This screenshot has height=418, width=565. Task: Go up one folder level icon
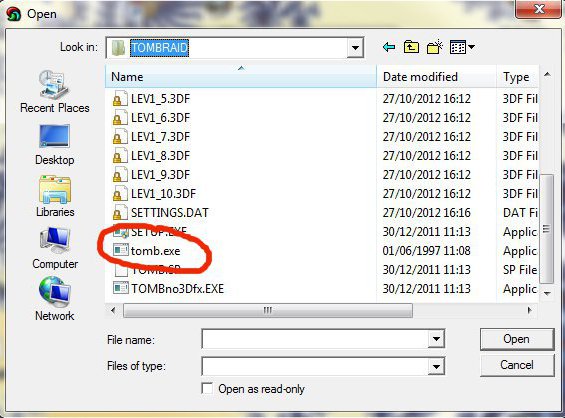[x=411, y=47]
